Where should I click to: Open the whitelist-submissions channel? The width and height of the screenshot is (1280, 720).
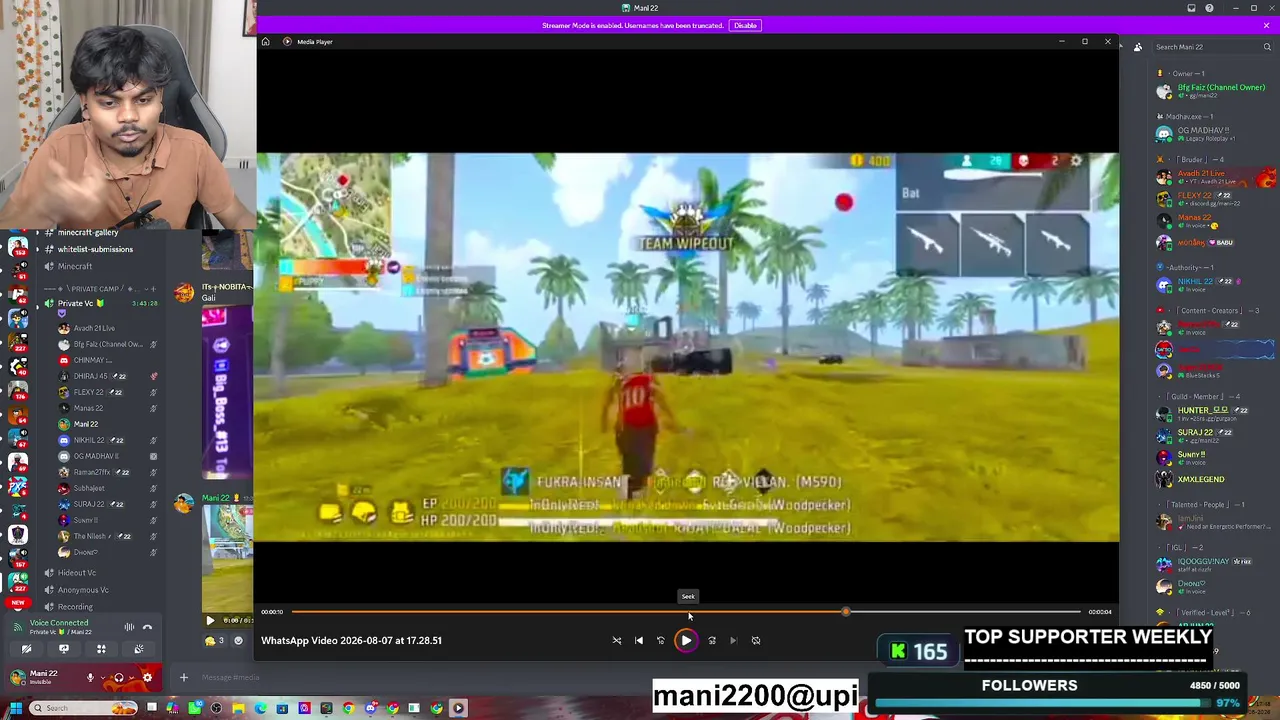95,249
